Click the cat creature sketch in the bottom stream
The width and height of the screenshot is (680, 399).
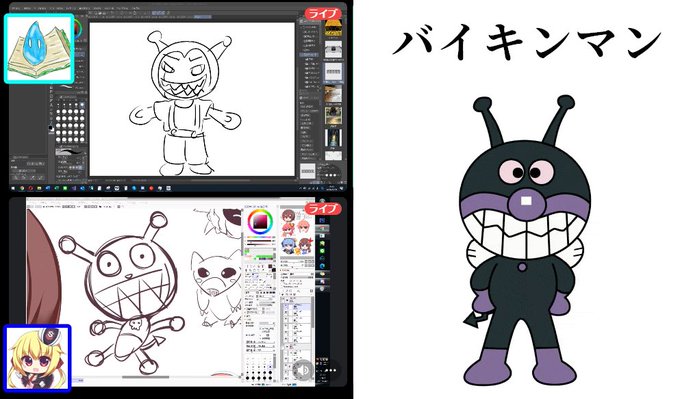tap(216, 288)
